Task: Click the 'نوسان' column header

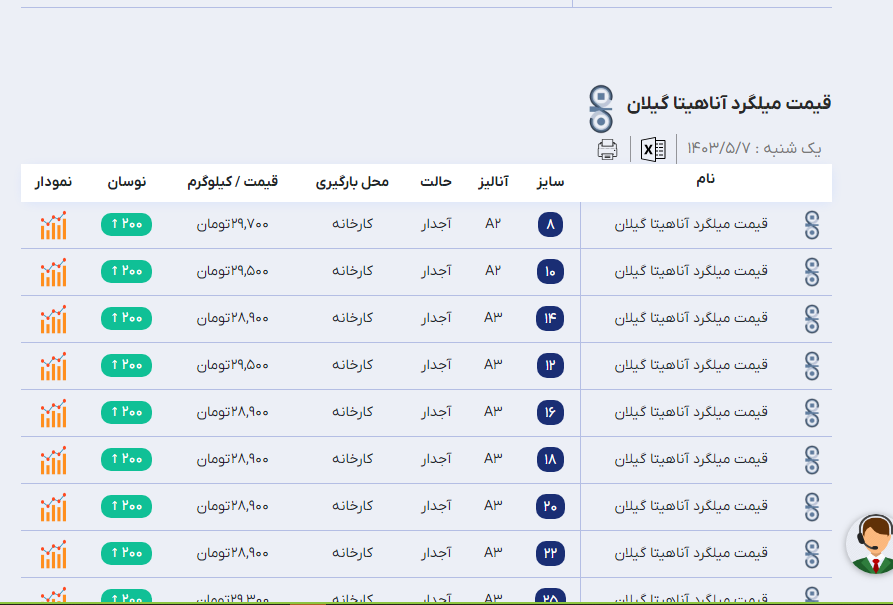Action: pos(127,182)
